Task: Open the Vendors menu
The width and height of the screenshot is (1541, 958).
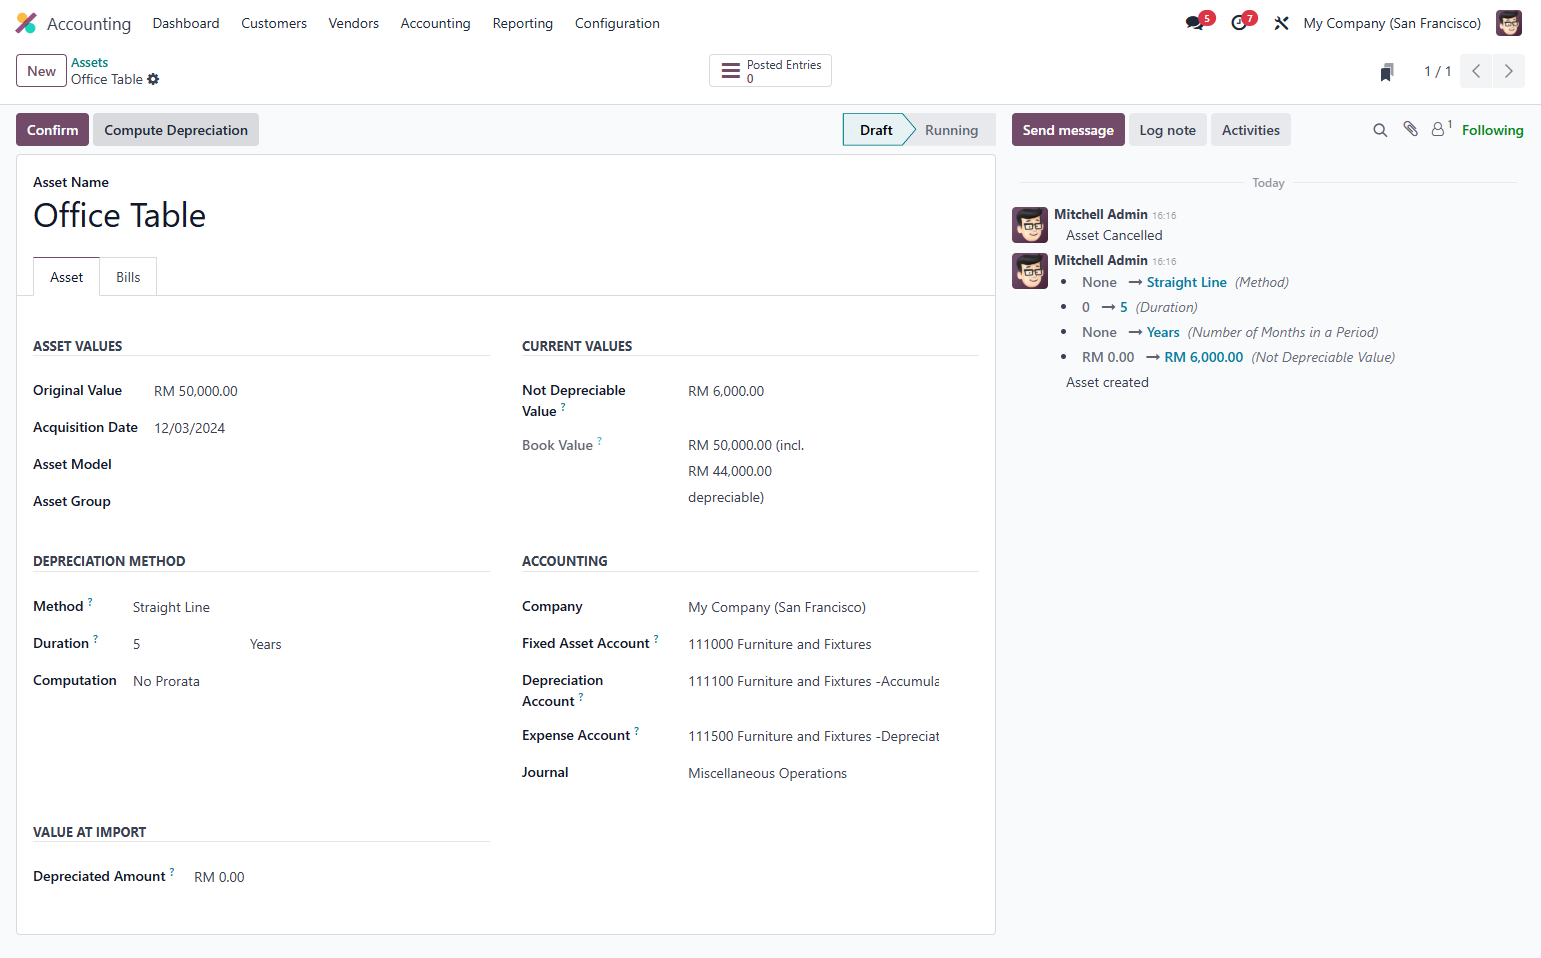Action: [354, 23]
